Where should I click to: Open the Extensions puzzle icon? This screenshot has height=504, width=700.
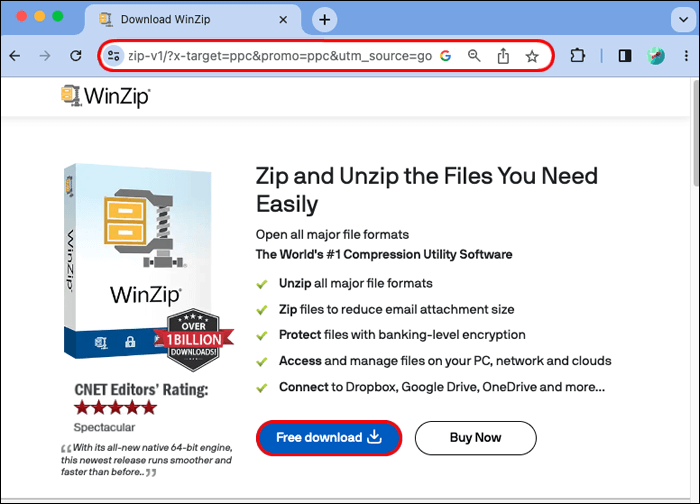point(577,56)
